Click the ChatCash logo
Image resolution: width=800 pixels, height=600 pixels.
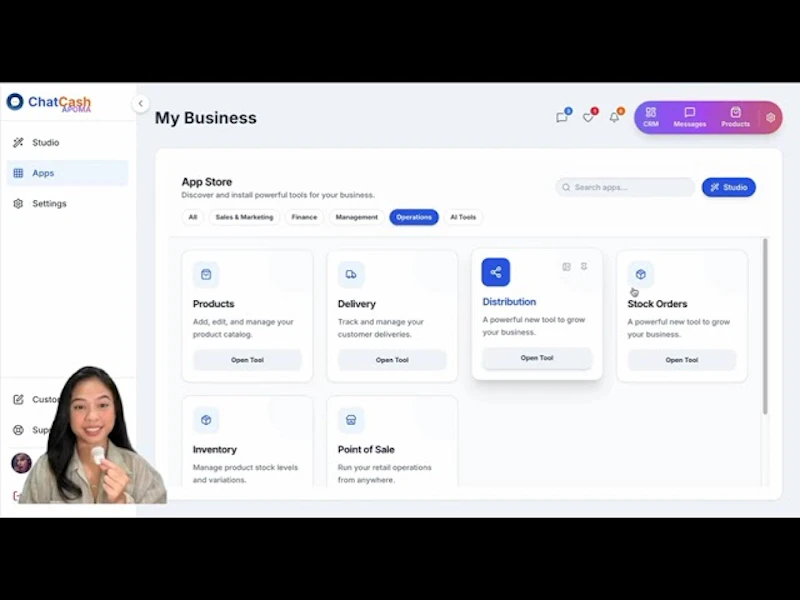coord(48,102)
